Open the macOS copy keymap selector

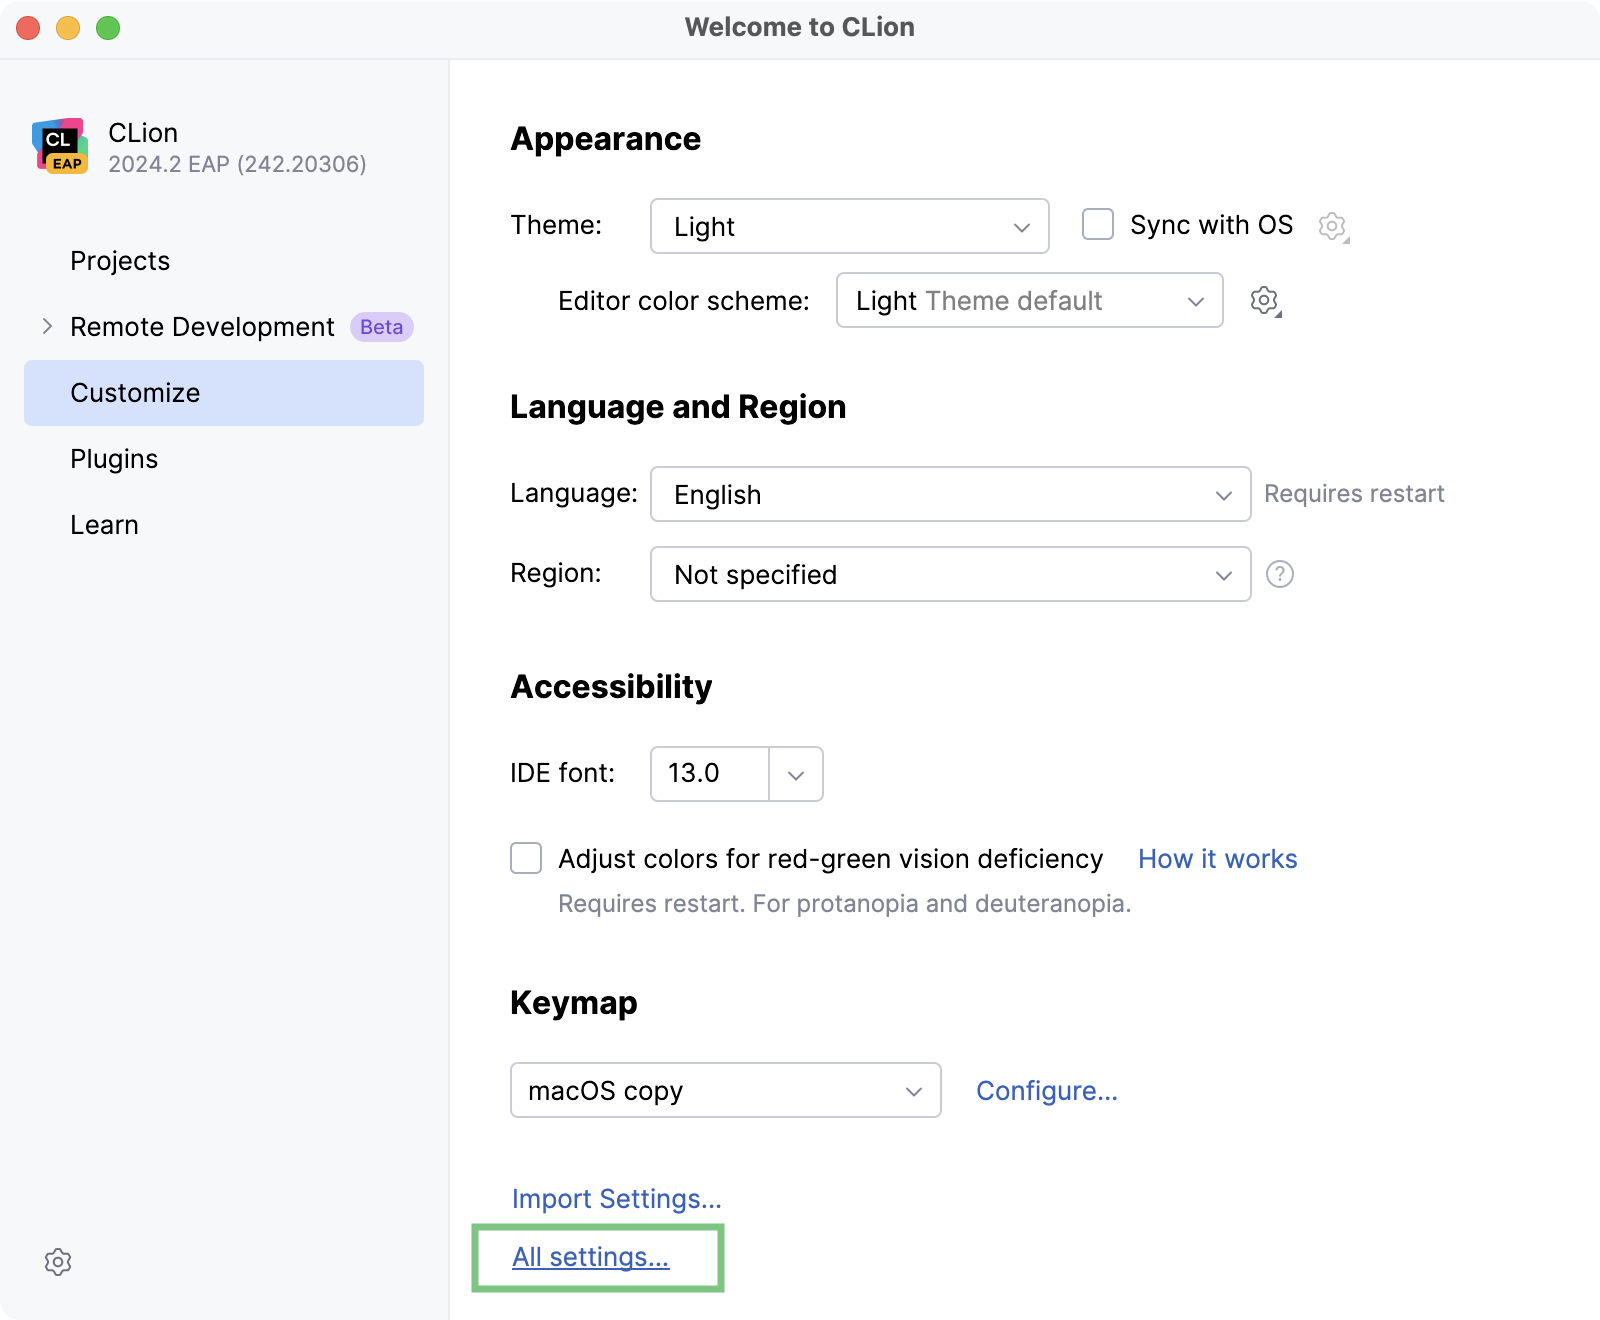click(x=725, y=1091)
